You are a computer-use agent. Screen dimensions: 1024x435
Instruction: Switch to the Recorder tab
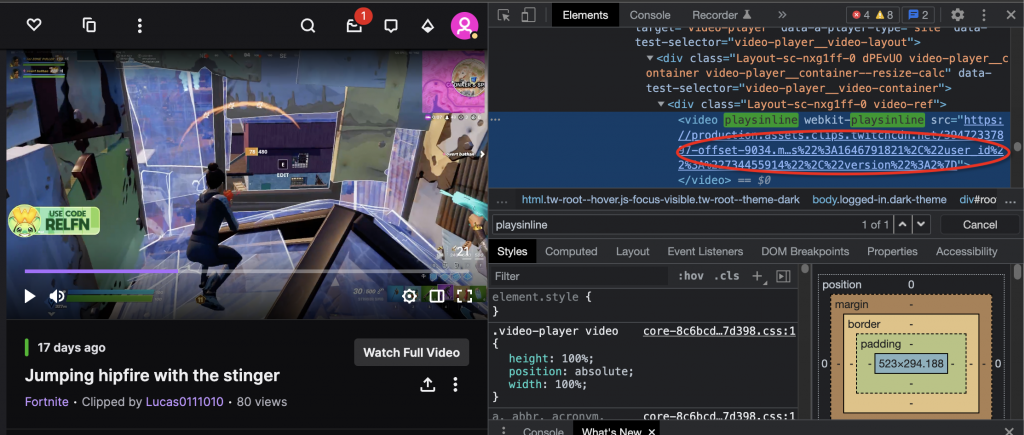[722, 15]
